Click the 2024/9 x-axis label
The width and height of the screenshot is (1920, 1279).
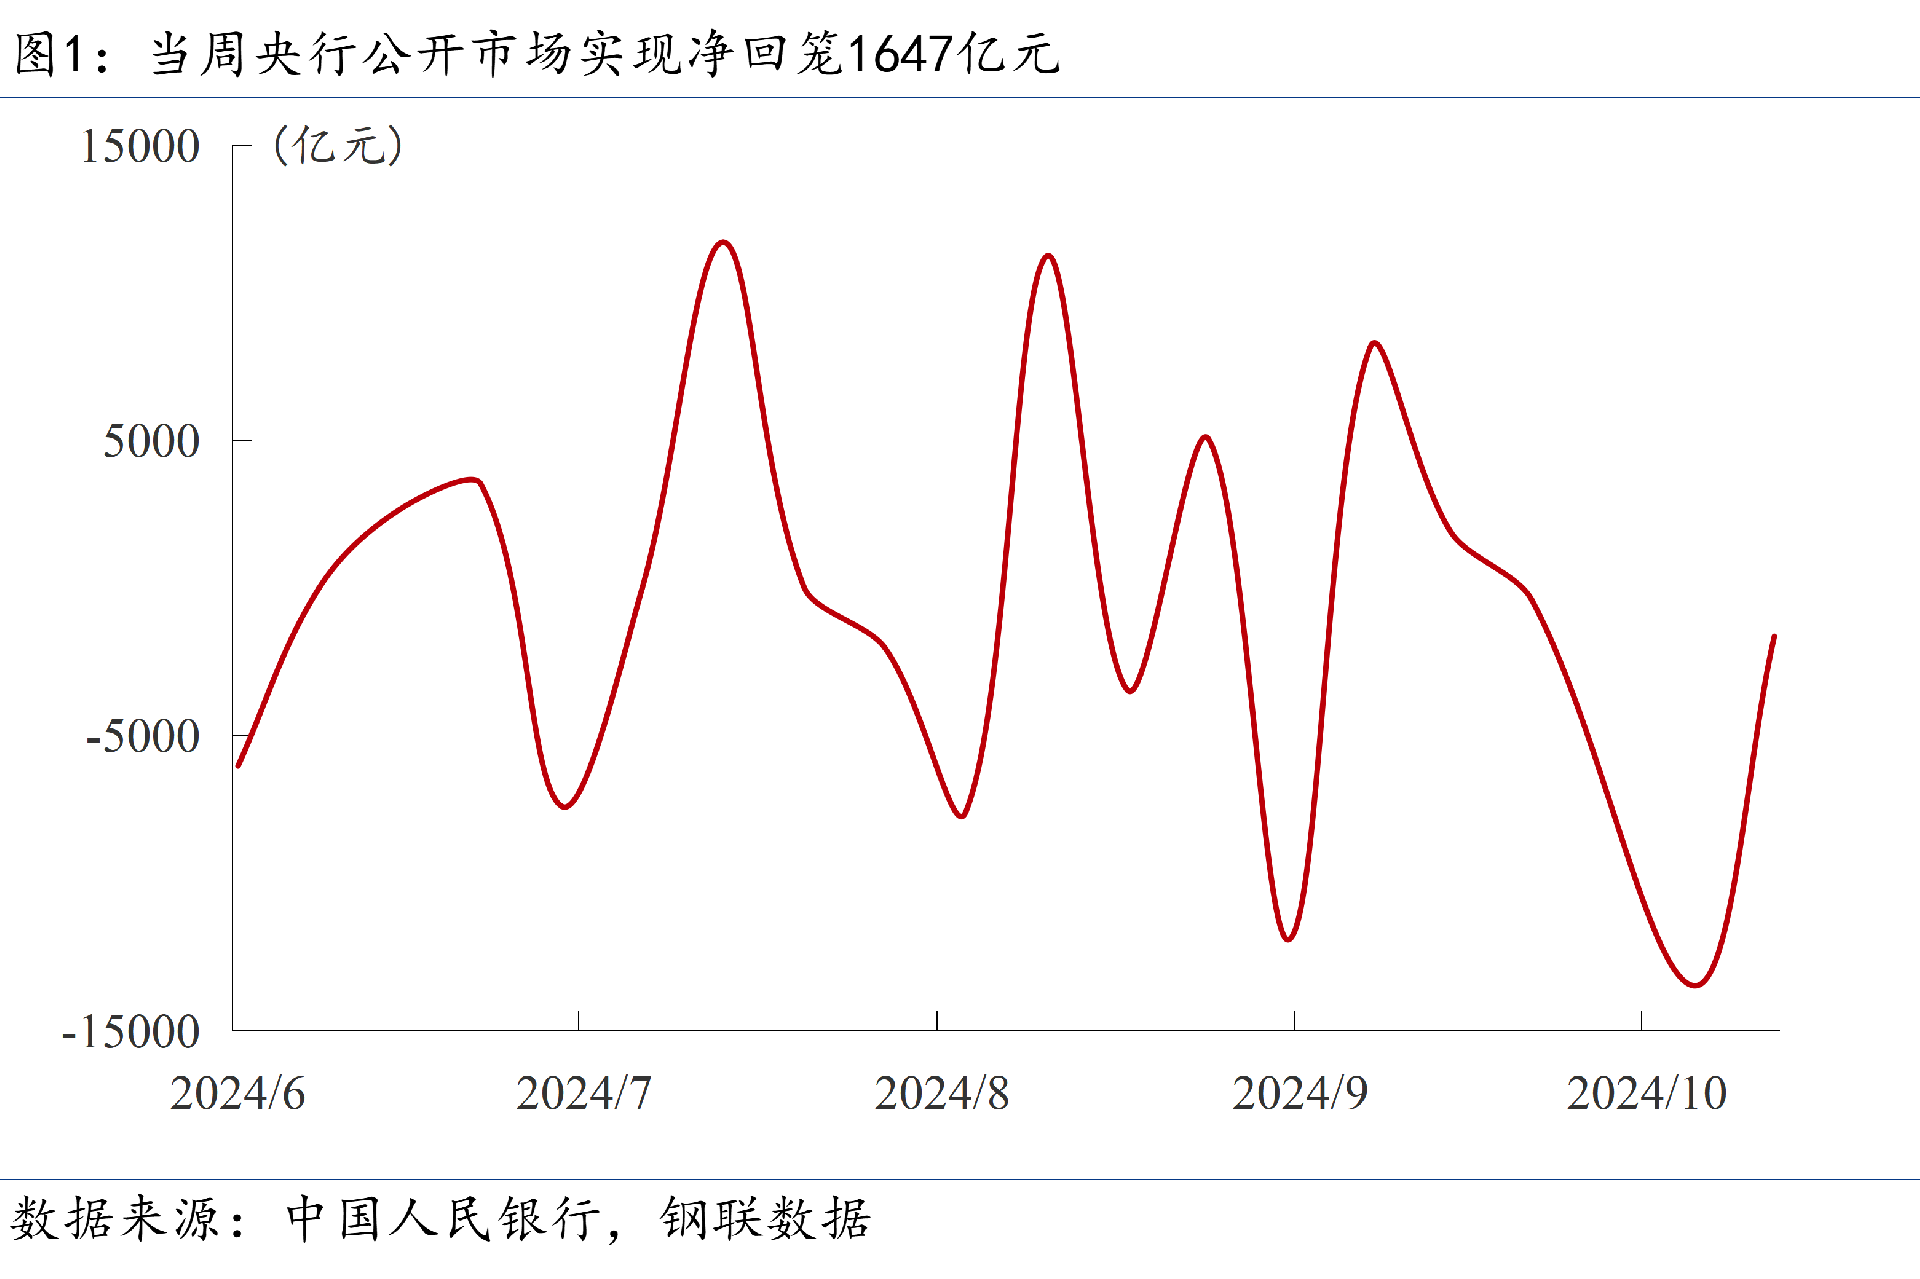[x=1299, y=1093]
